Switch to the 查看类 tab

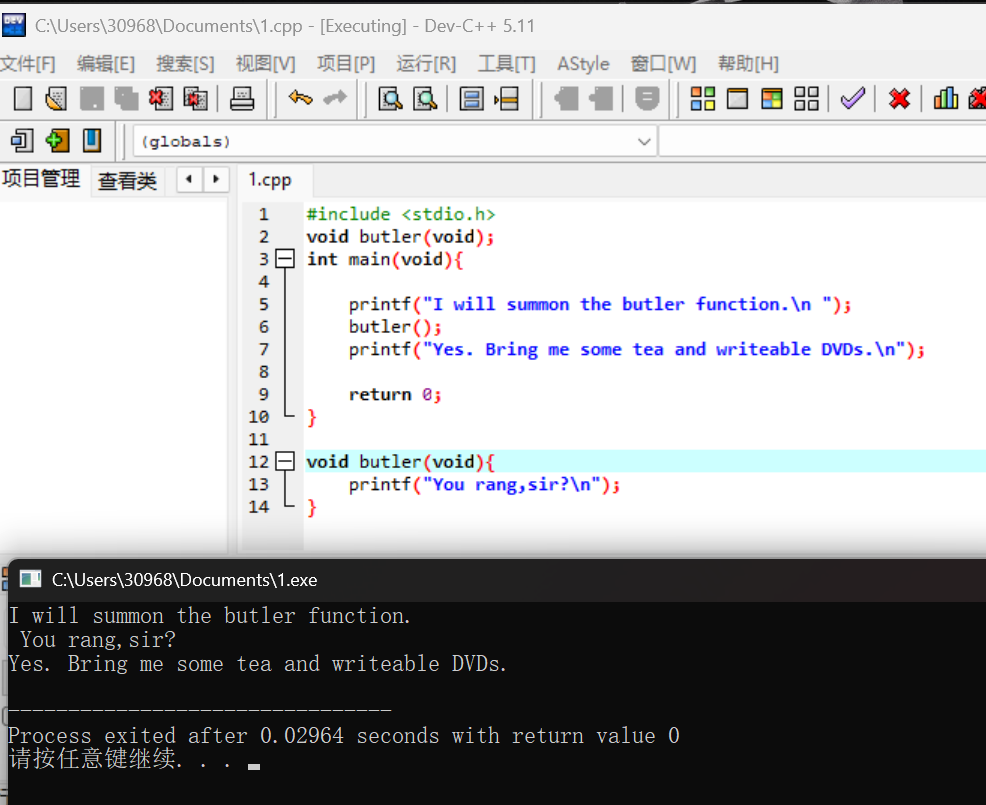[127, 181]
